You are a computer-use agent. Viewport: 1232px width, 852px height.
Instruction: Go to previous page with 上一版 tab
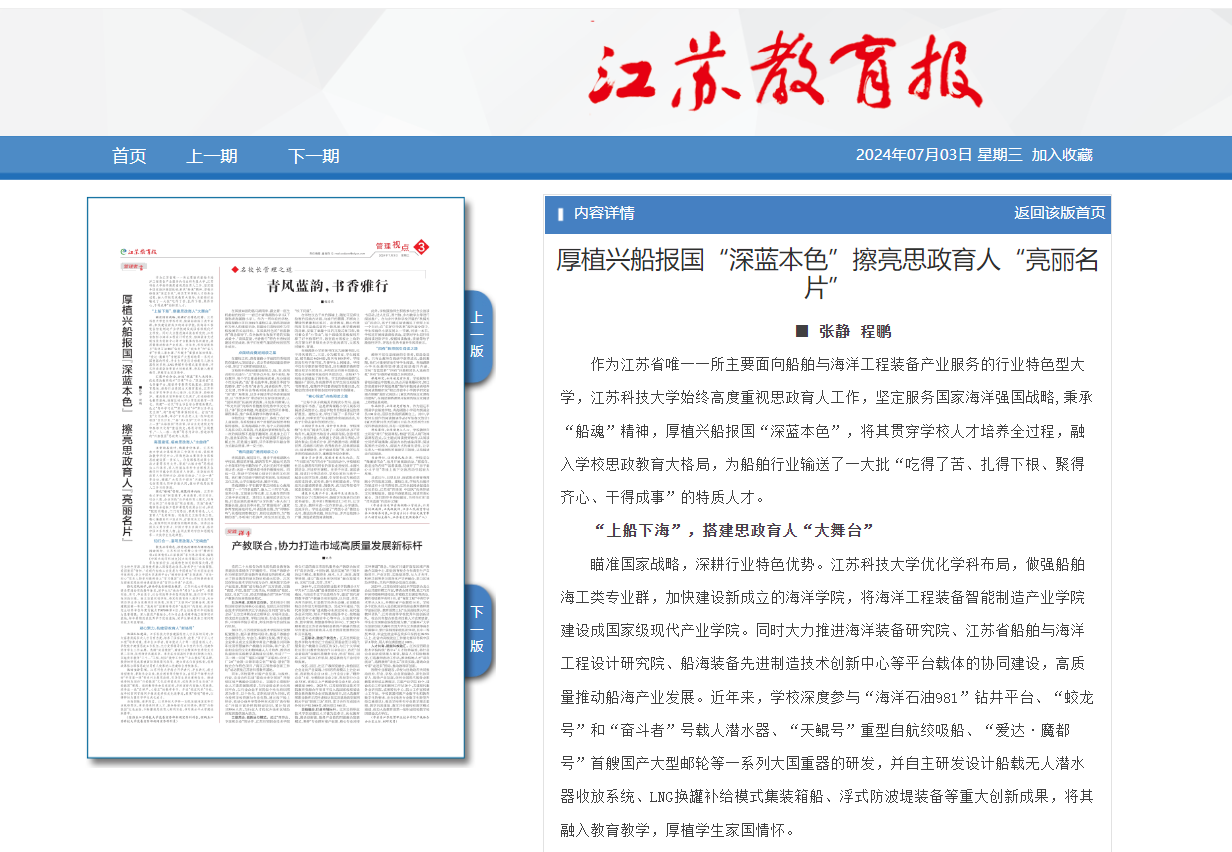click(x=477, y=336)
